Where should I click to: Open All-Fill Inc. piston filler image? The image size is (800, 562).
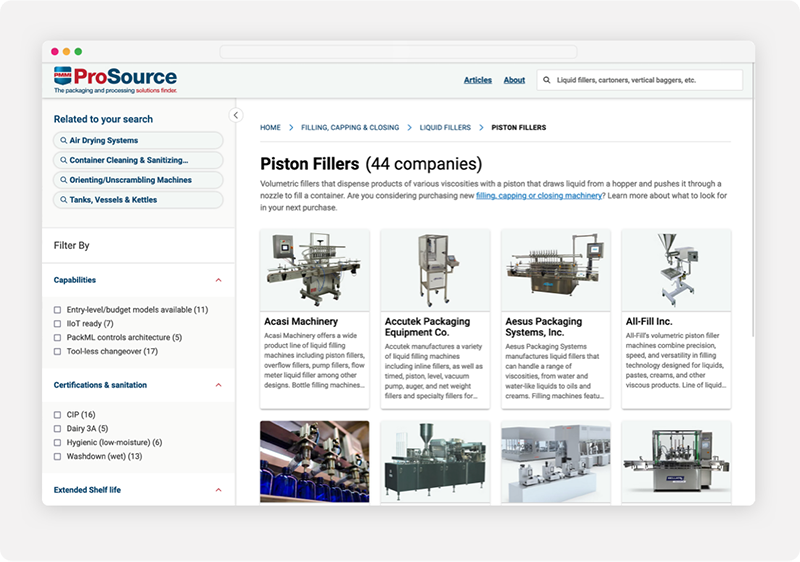pyautogui.click(x=676, y=270)
